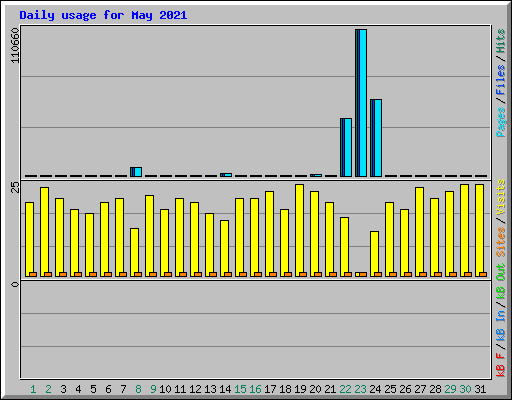Click day 23 on the x-axis
512x400 pixels.
point(360,389)
